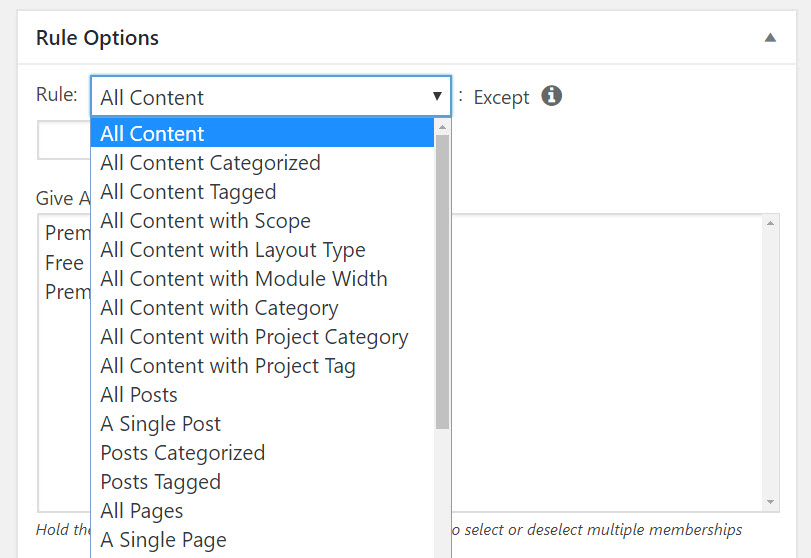Pick All Content Tagged option
This screenshot has width=811, height=558.
[x=262, y=192]
